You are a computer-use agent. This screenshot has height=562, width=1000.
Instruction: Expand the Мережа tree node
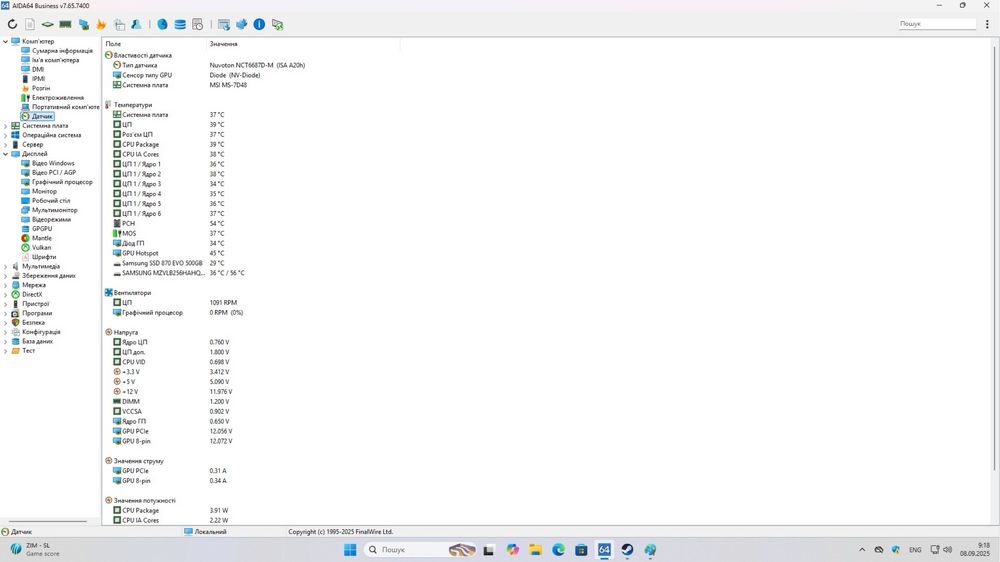6,285
